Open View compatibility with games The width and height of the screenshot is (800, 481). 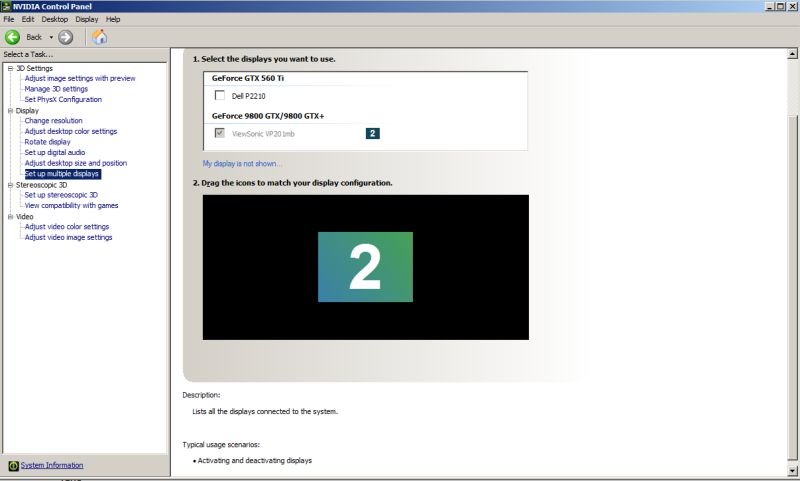71,206
